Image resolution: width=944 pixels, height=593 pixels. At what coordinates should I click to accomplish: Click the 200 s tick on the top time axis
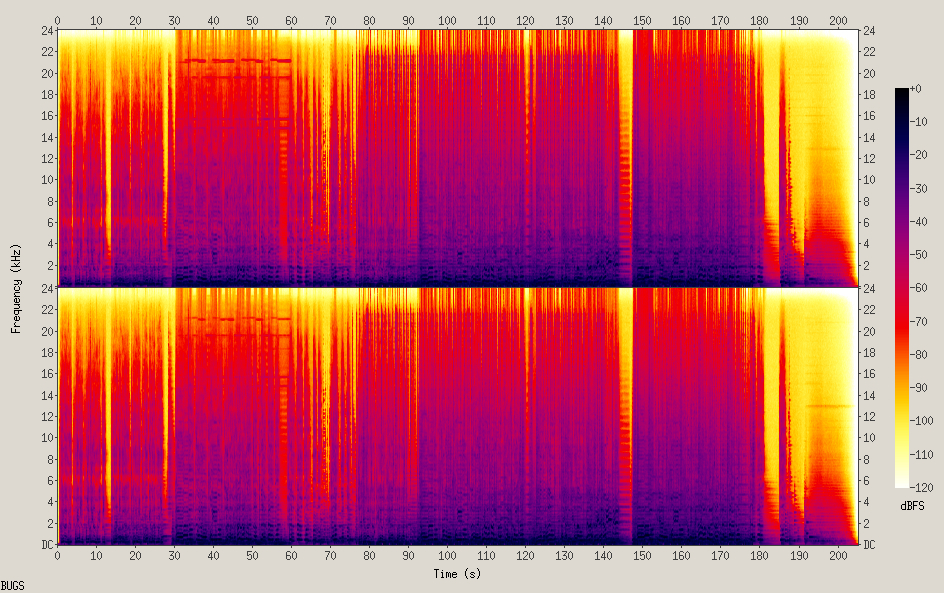pyautogui.click(x=837, y=20)
